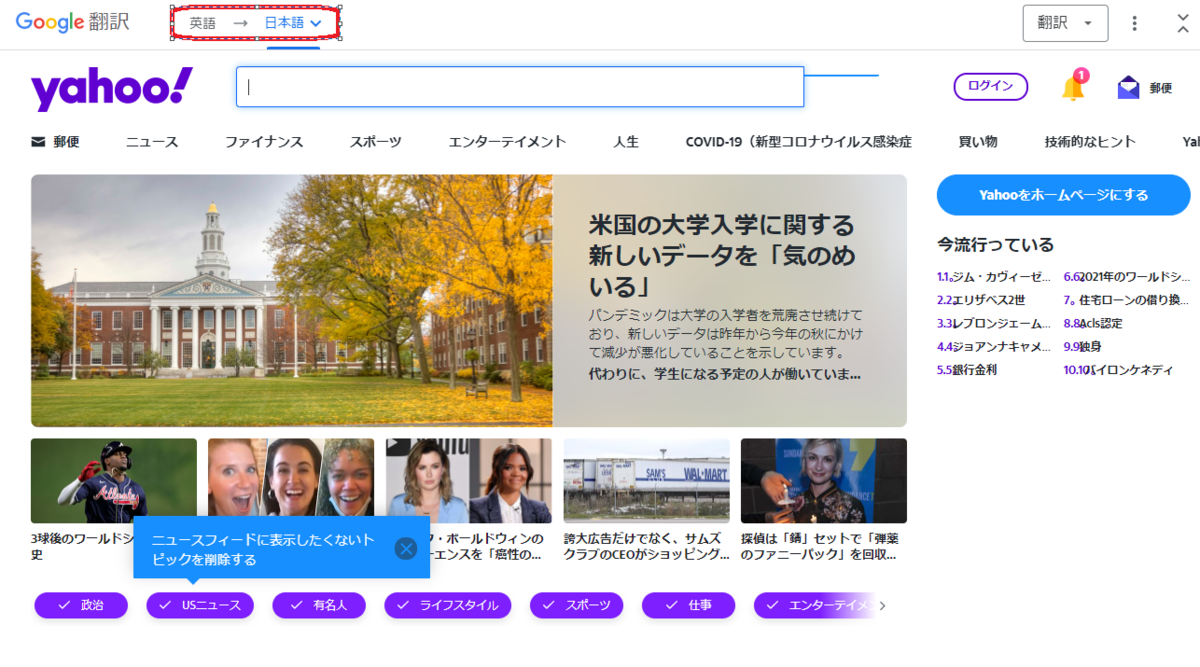Toggle the 有名人 topic chip
Image resolution: width=1200 pixels, height=667 pixels.
(319, 605)
